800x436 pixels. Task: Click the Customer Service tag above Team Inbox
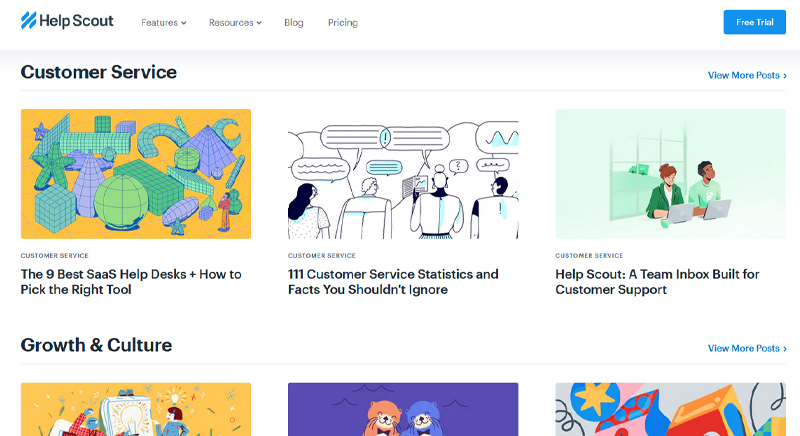[x=589, y=255]
